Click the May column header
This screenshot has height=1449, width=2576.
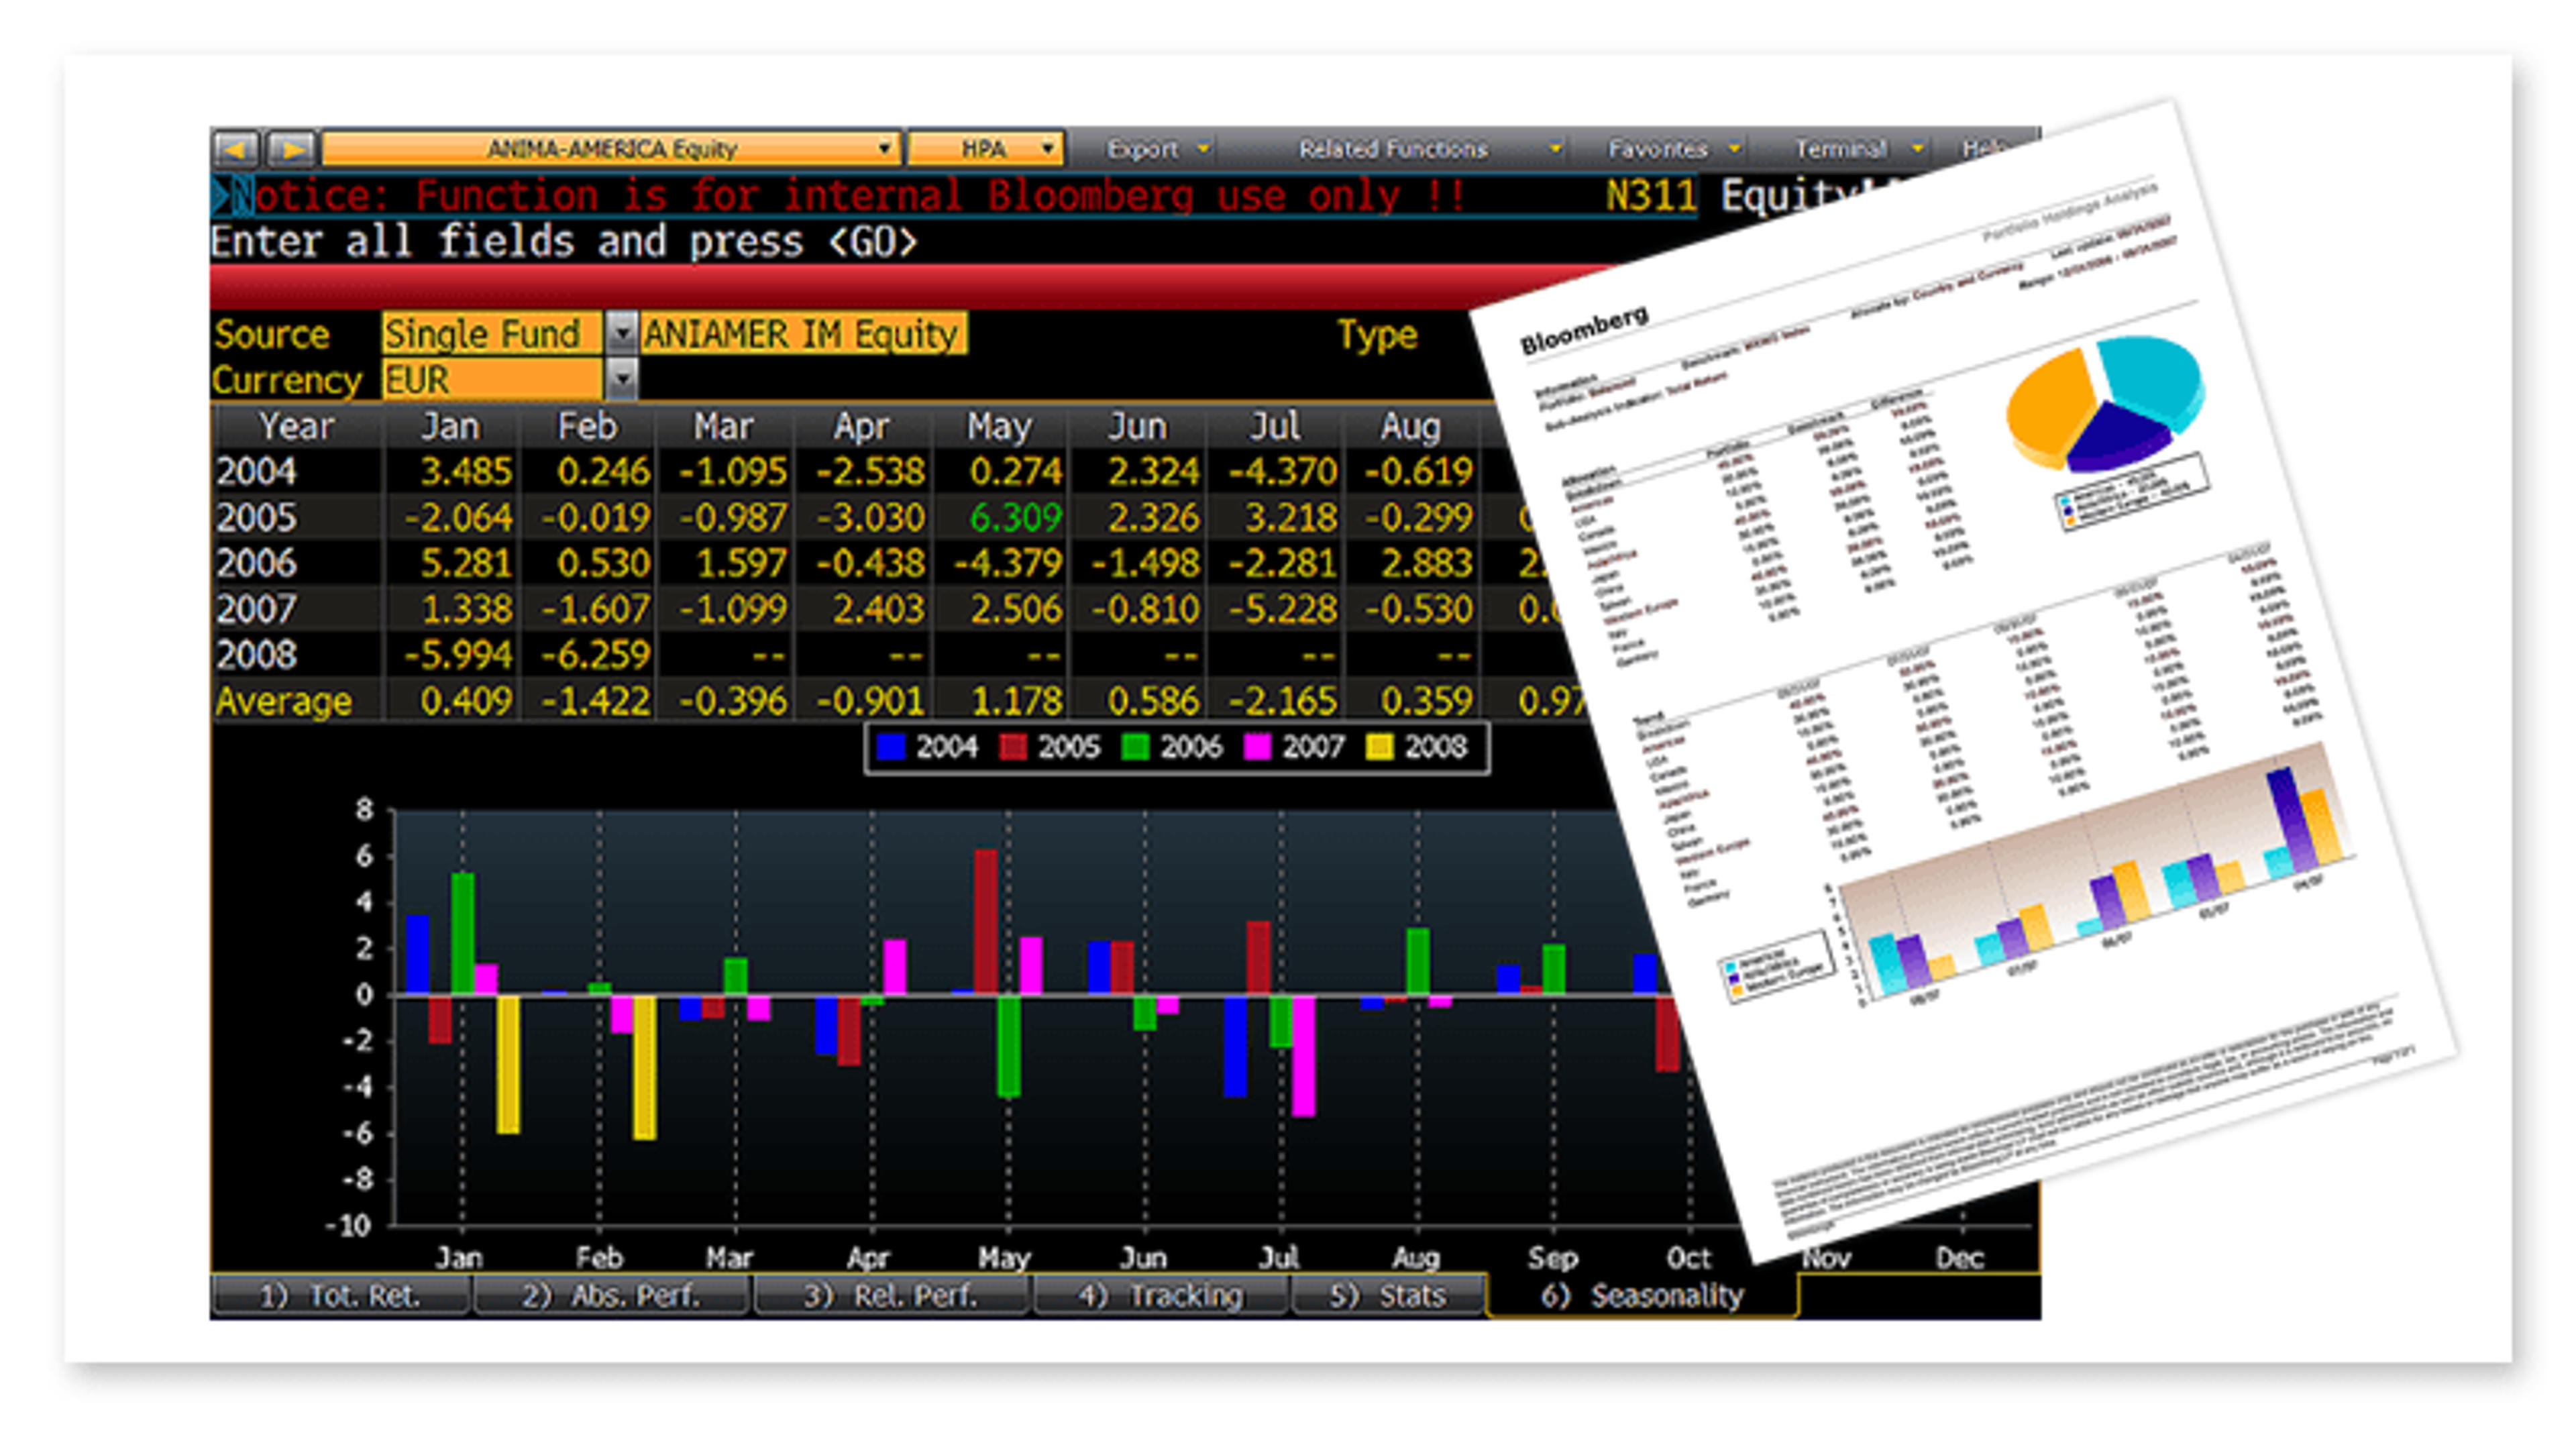(x=999, y=426)
